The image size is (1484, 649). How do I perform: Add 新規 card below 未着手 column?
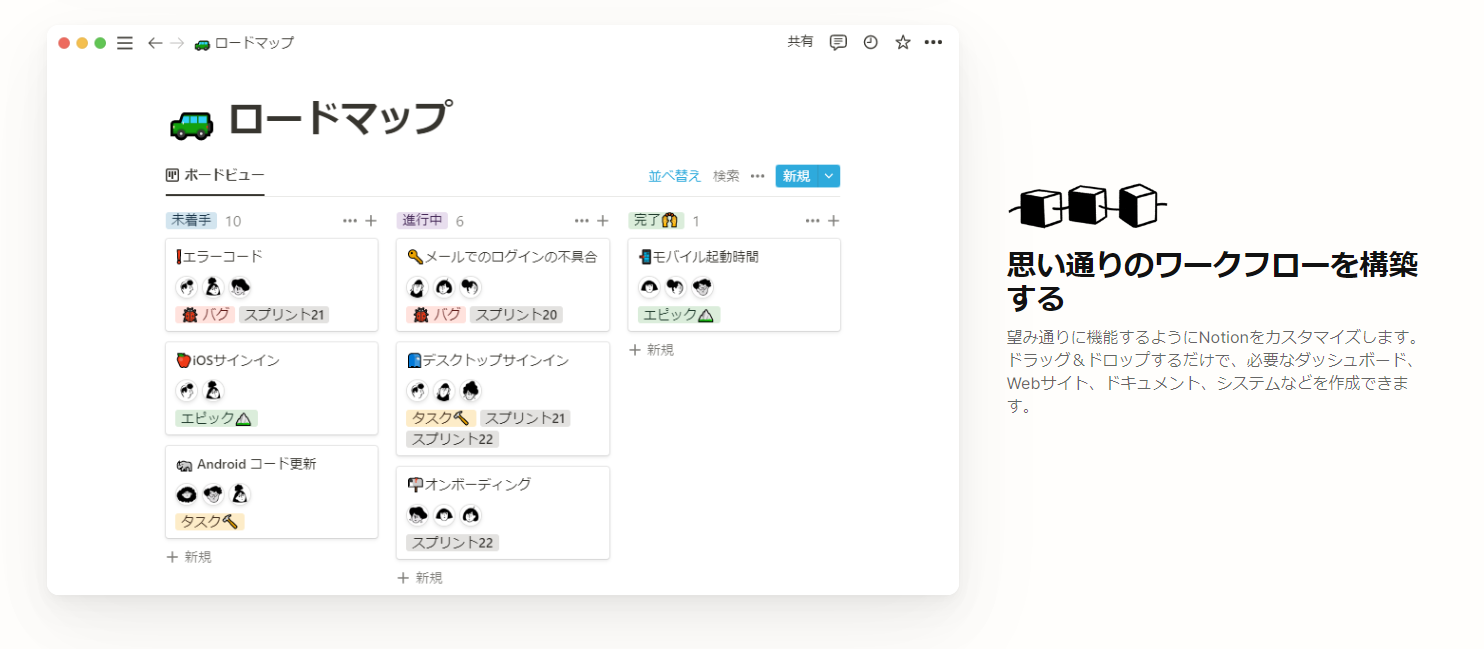(x=189, y=557)
